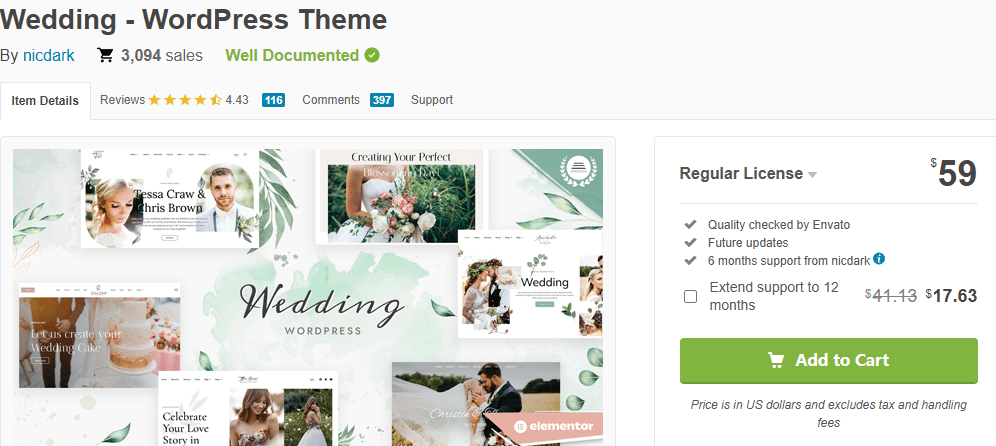Select the Item Details tab
This screenshot has width=996, height=446.
tap(45, 101)
